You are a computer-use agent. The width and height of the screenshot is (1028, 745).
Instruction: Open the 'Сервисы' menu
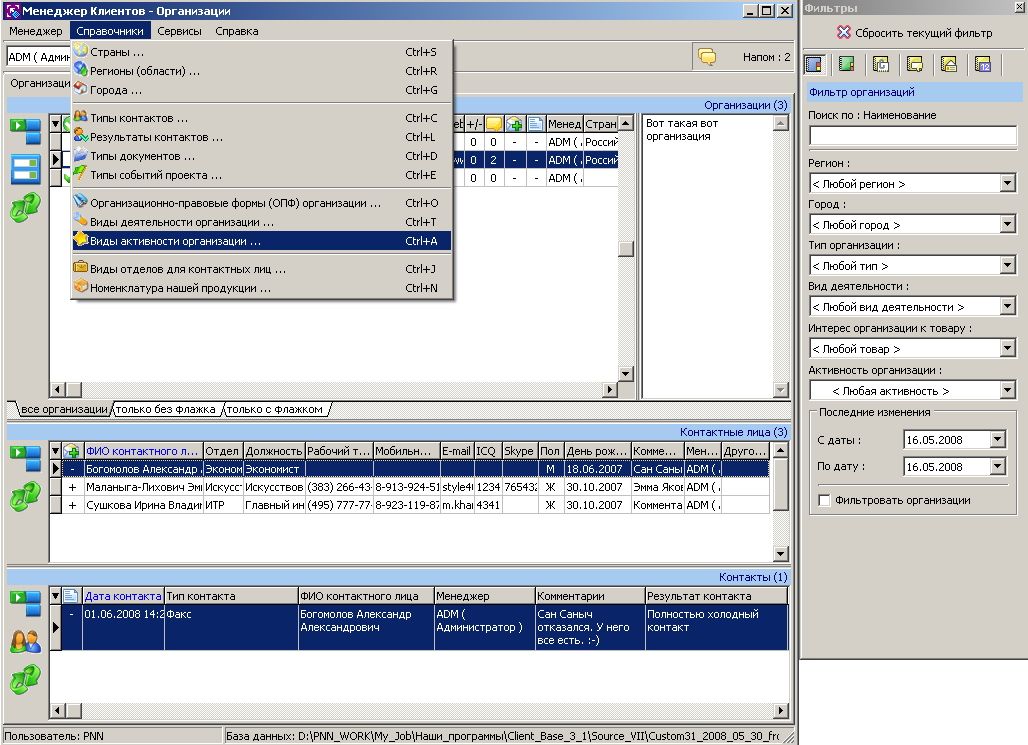(x=179, y=31)
